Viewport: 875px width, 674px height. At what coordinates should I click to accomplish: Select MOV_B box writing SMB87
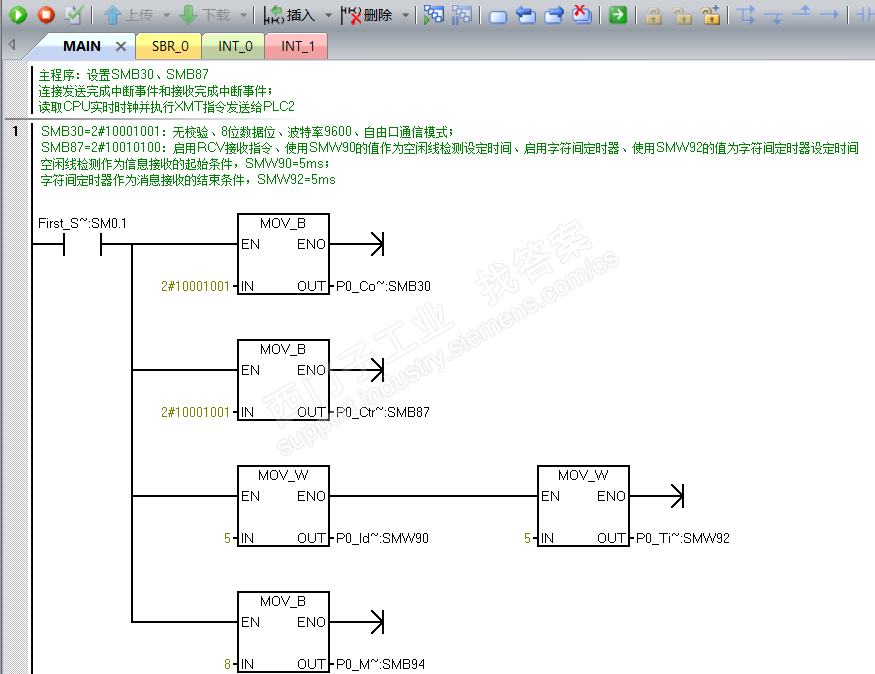pos(283,380)
